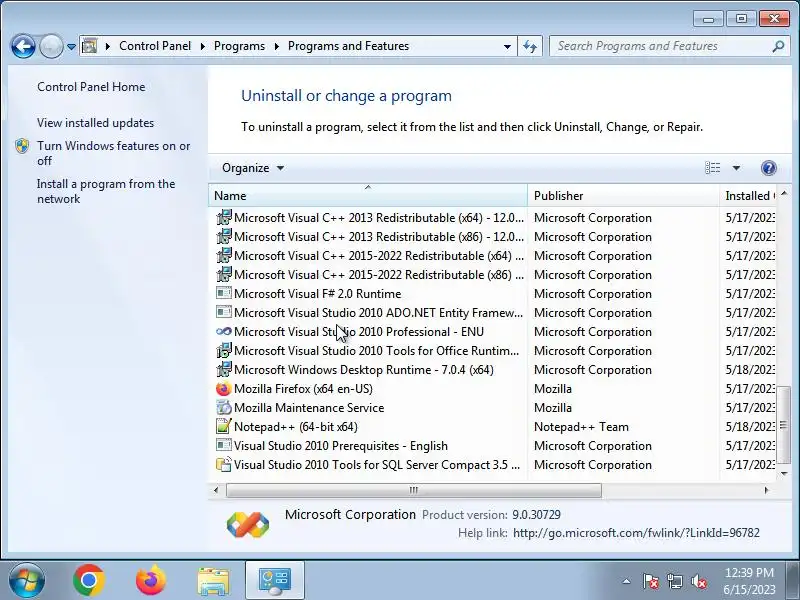Select Visual C++ 2013 Redistributable (x64) icon

click(223, 217)
